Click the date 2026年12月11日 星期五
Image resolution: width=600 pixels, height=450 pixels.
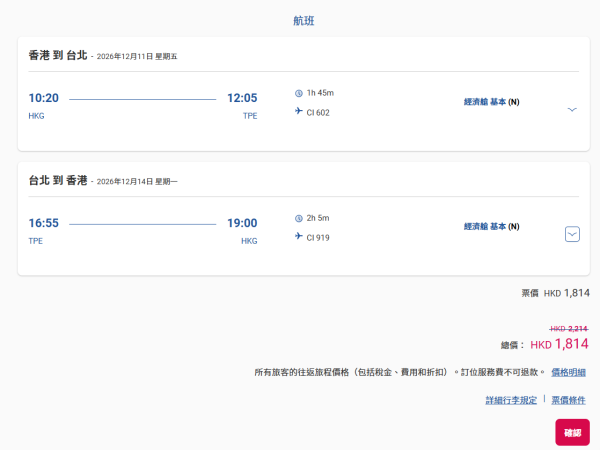pyautogui.click(x=137, y=57)
